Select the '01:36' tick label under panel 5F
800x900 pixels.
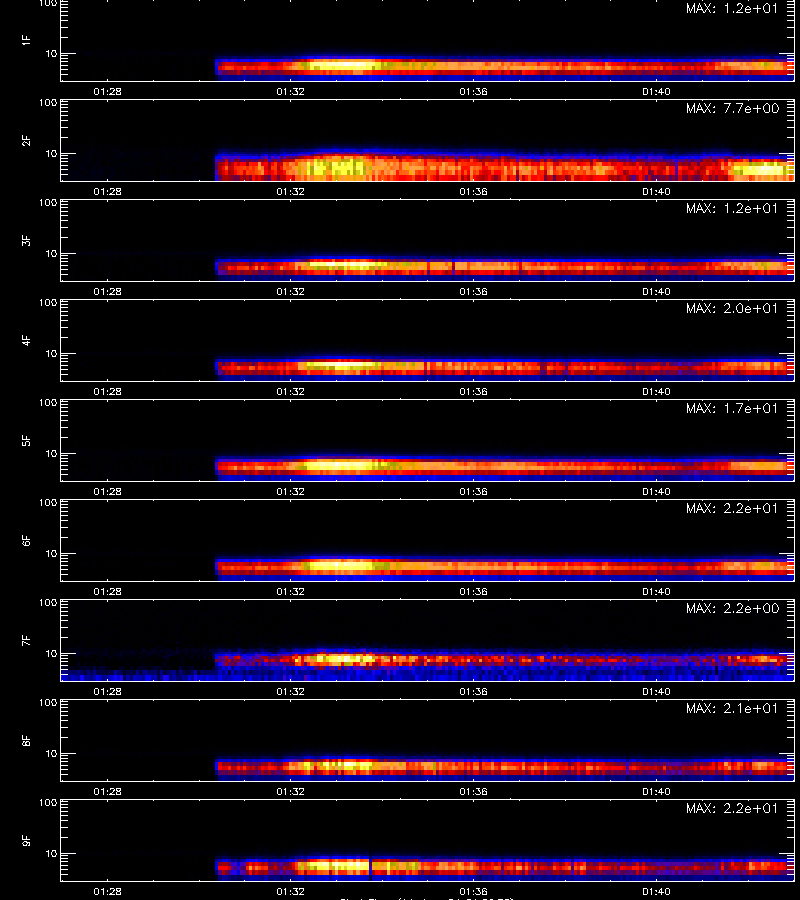click(473, 491)
